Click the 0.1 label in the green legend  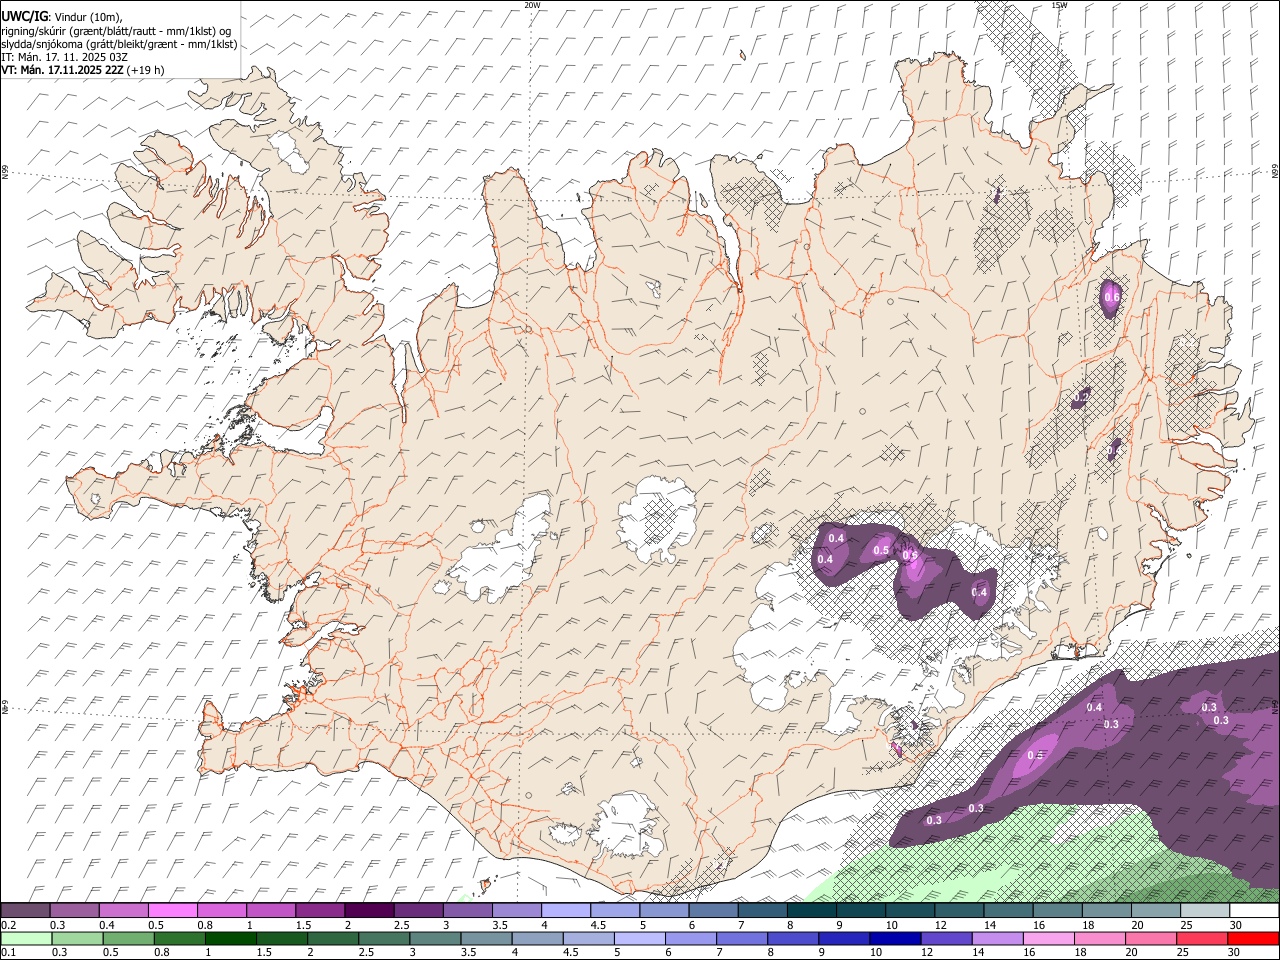(7, 953)
